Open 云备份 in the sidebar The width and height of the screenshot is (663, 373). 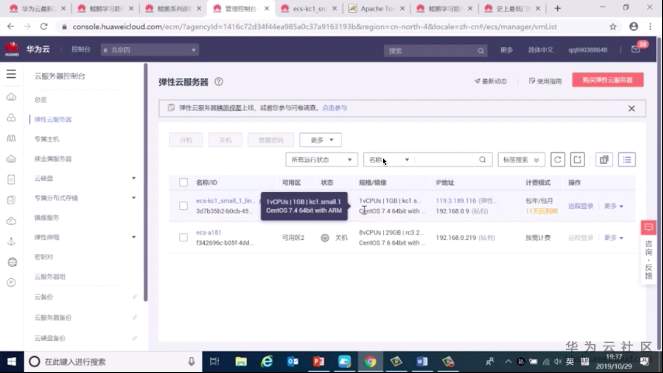tap(44, 297)
